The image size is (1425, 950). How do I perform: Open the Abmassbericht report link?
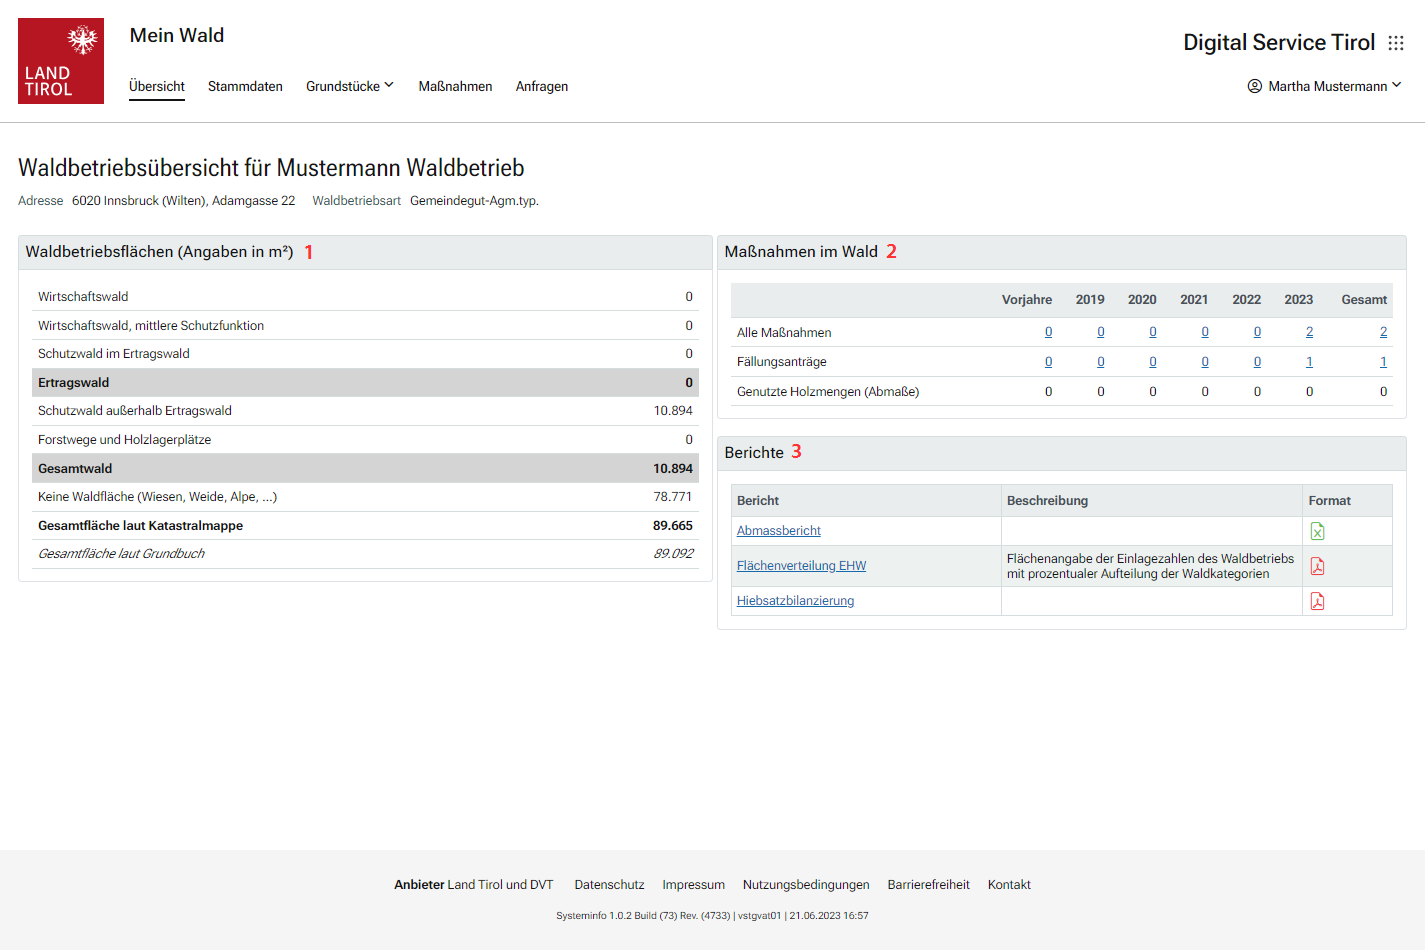coord(778,531)
